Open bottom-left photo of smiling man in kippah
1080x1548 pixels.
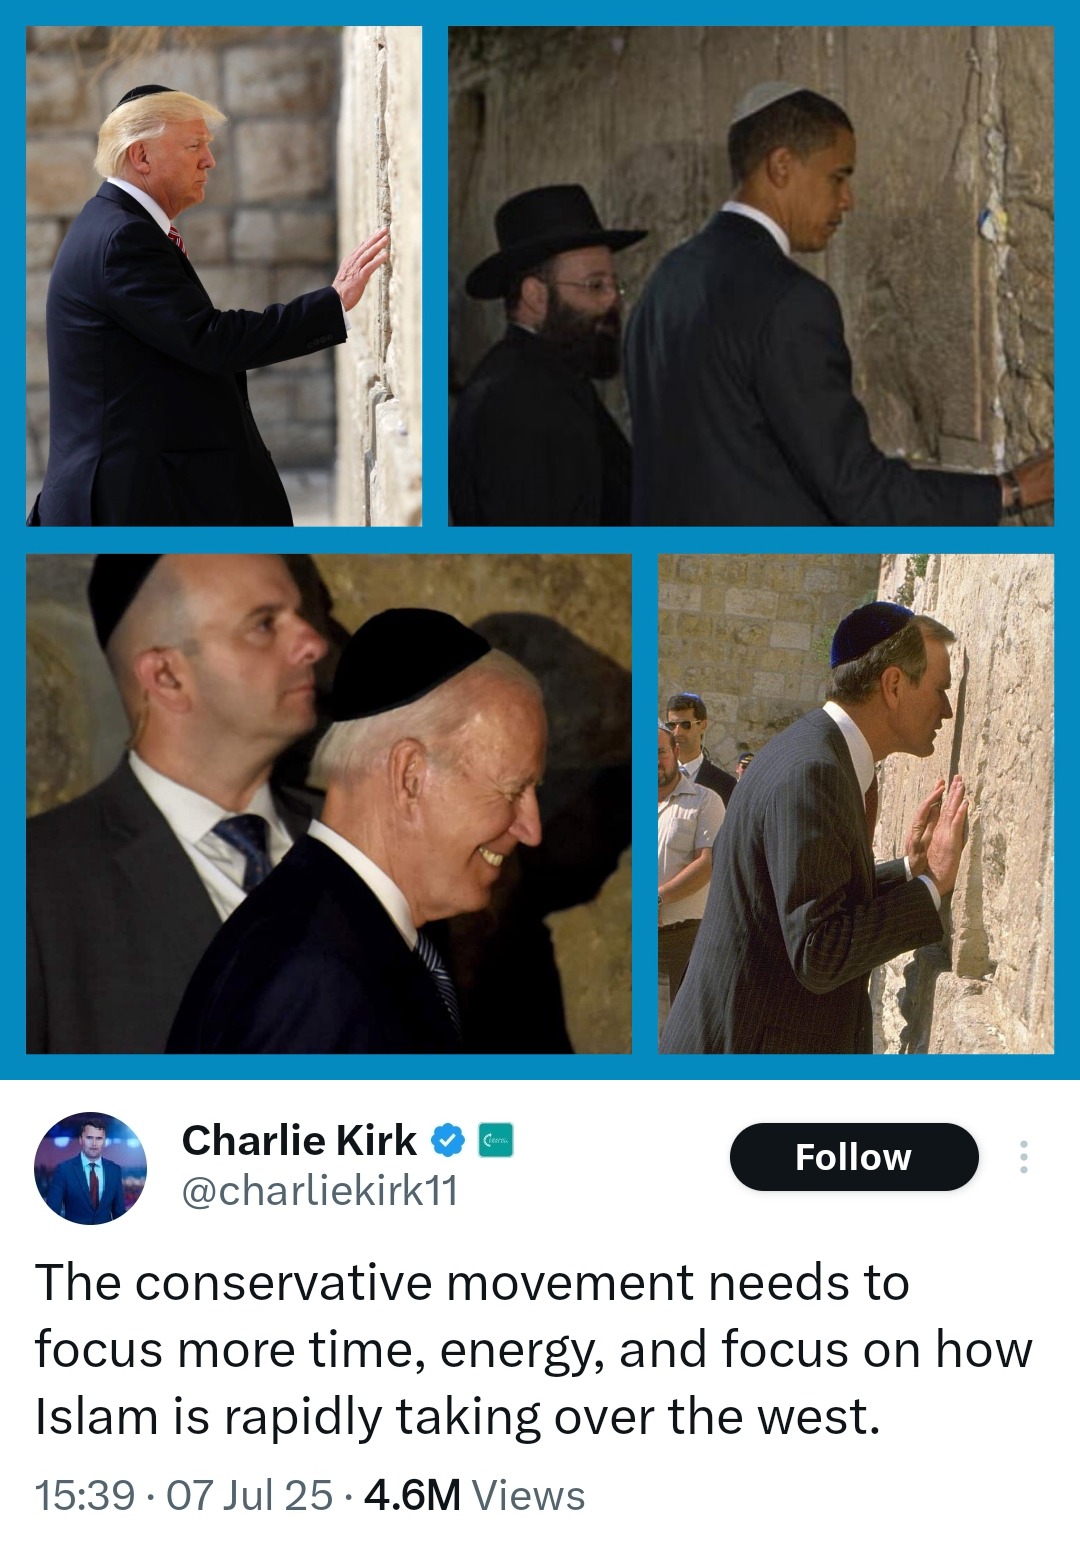(329, 804)
